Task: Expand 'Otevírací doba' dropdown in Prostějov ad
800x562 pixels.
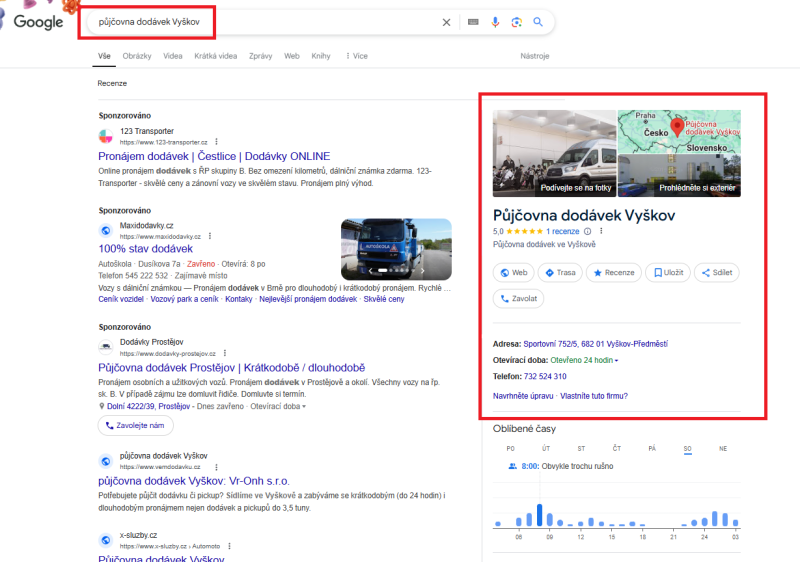Action: [278, 406]
